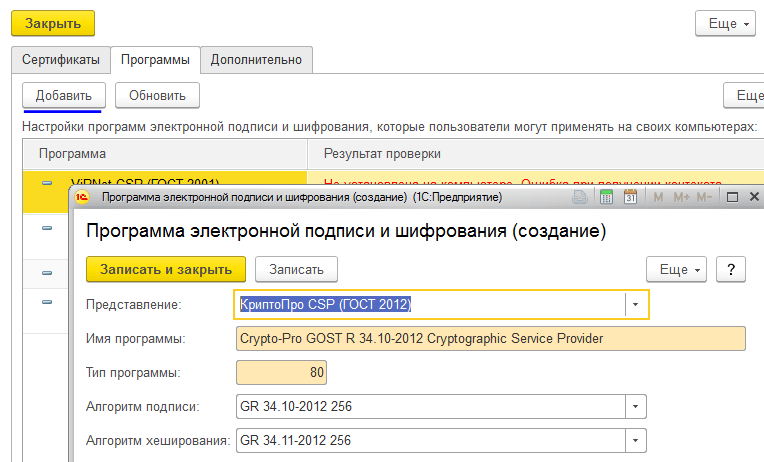This screenshot has height=462, width=764.
Task: Expand the Алгоритм хеширования dropdown arrow
Action: (635, 441)
